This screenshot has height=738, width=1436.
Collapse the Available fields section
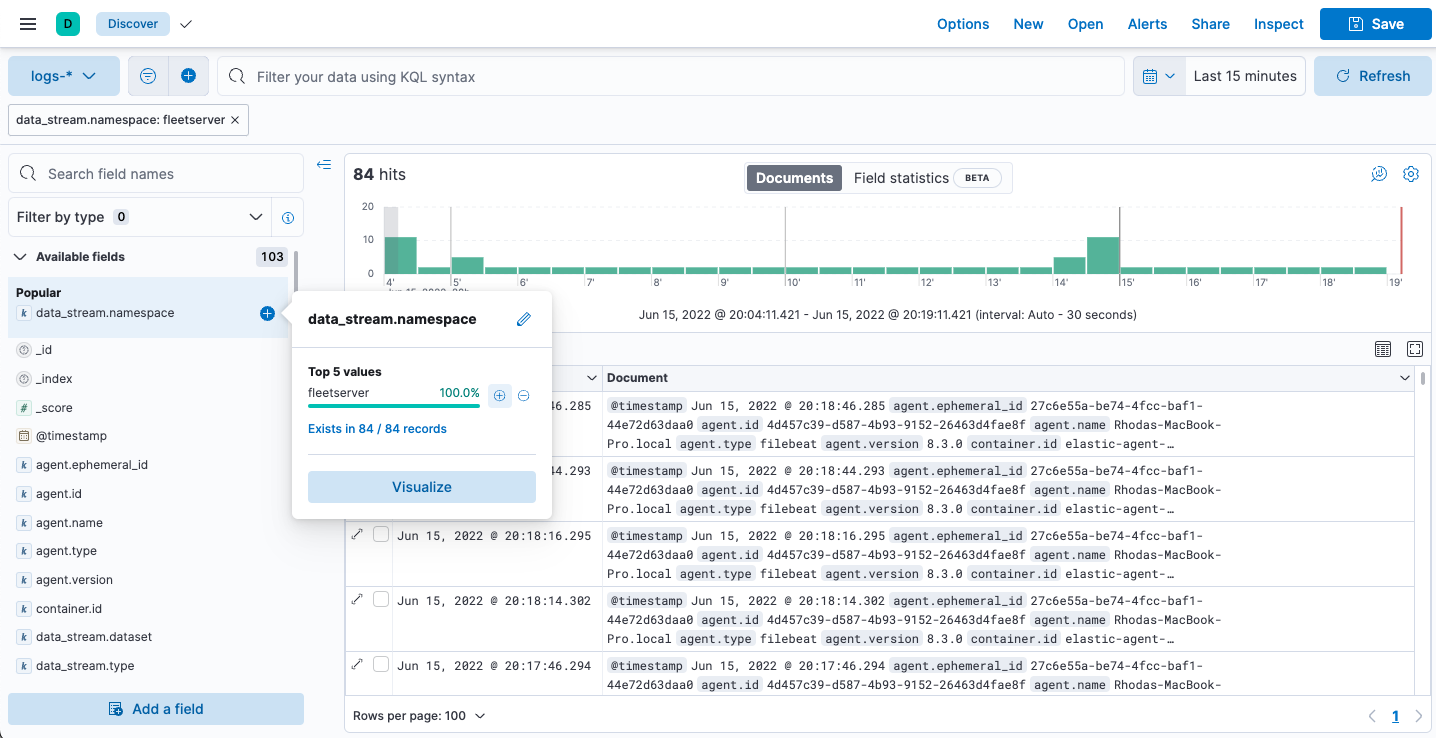pos(20,256)
